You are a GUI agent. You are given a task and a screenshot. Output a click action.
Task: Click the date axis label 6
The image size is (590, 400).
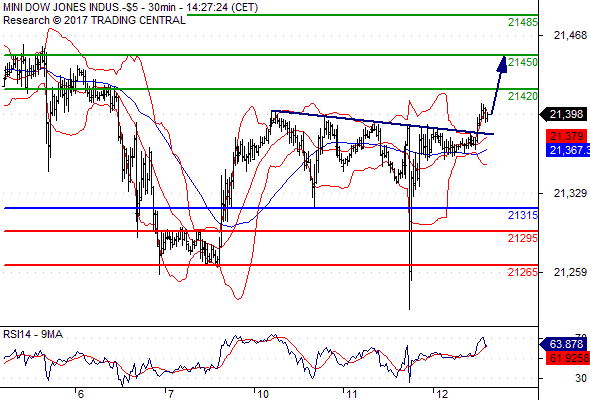(80, 394)
